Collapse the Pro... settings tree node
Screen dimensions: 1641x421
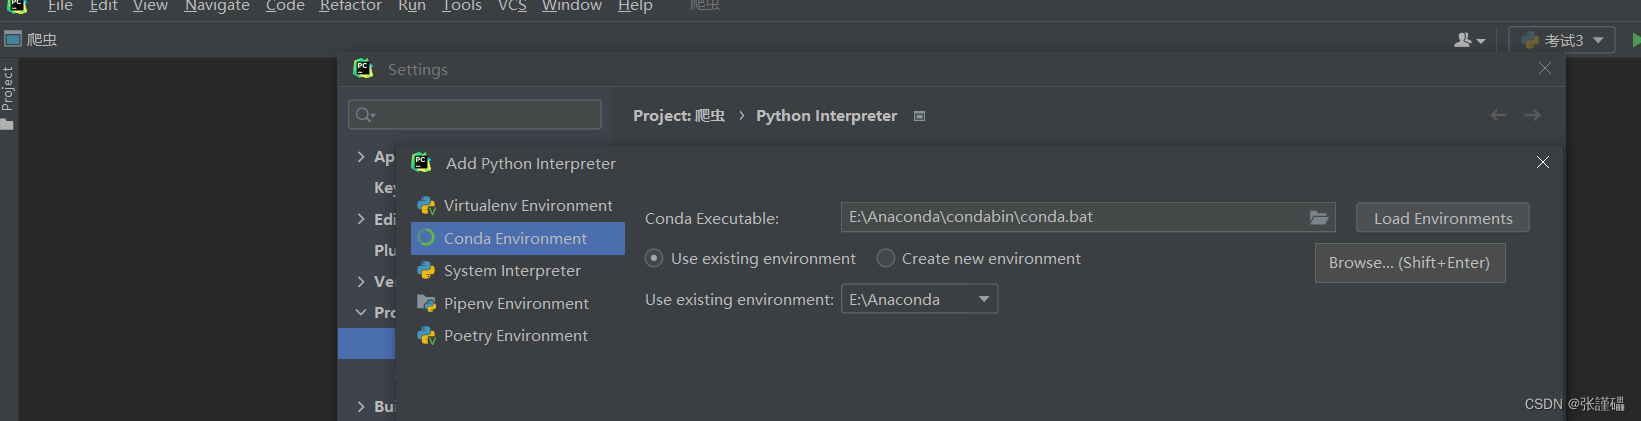tap(361, 313)
